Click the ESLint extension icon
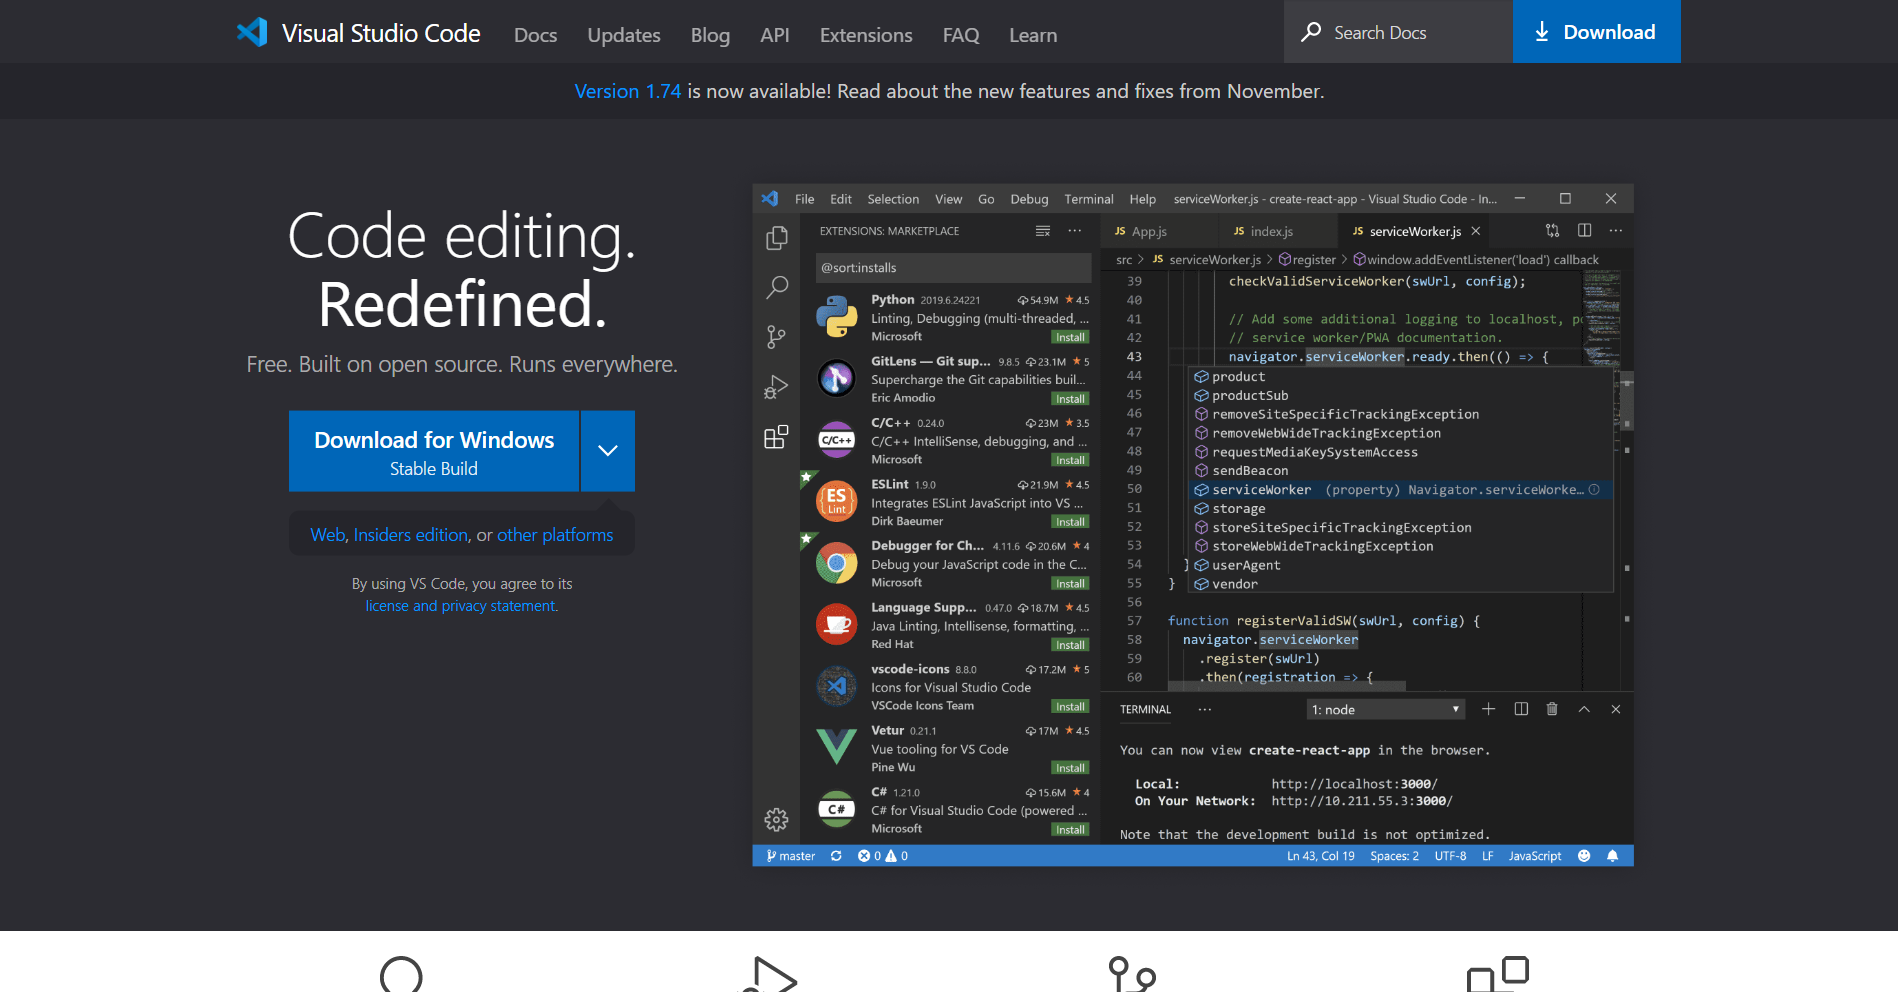The image size is (1898, 992). [x=836, y=501]
